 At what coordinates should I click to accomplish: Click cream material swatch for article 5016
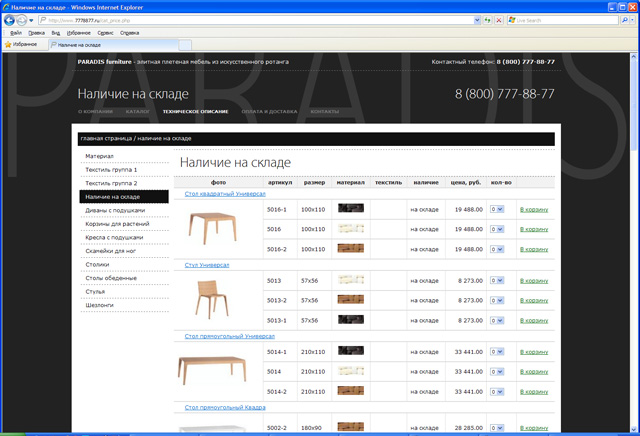click(x=351, y=228)
